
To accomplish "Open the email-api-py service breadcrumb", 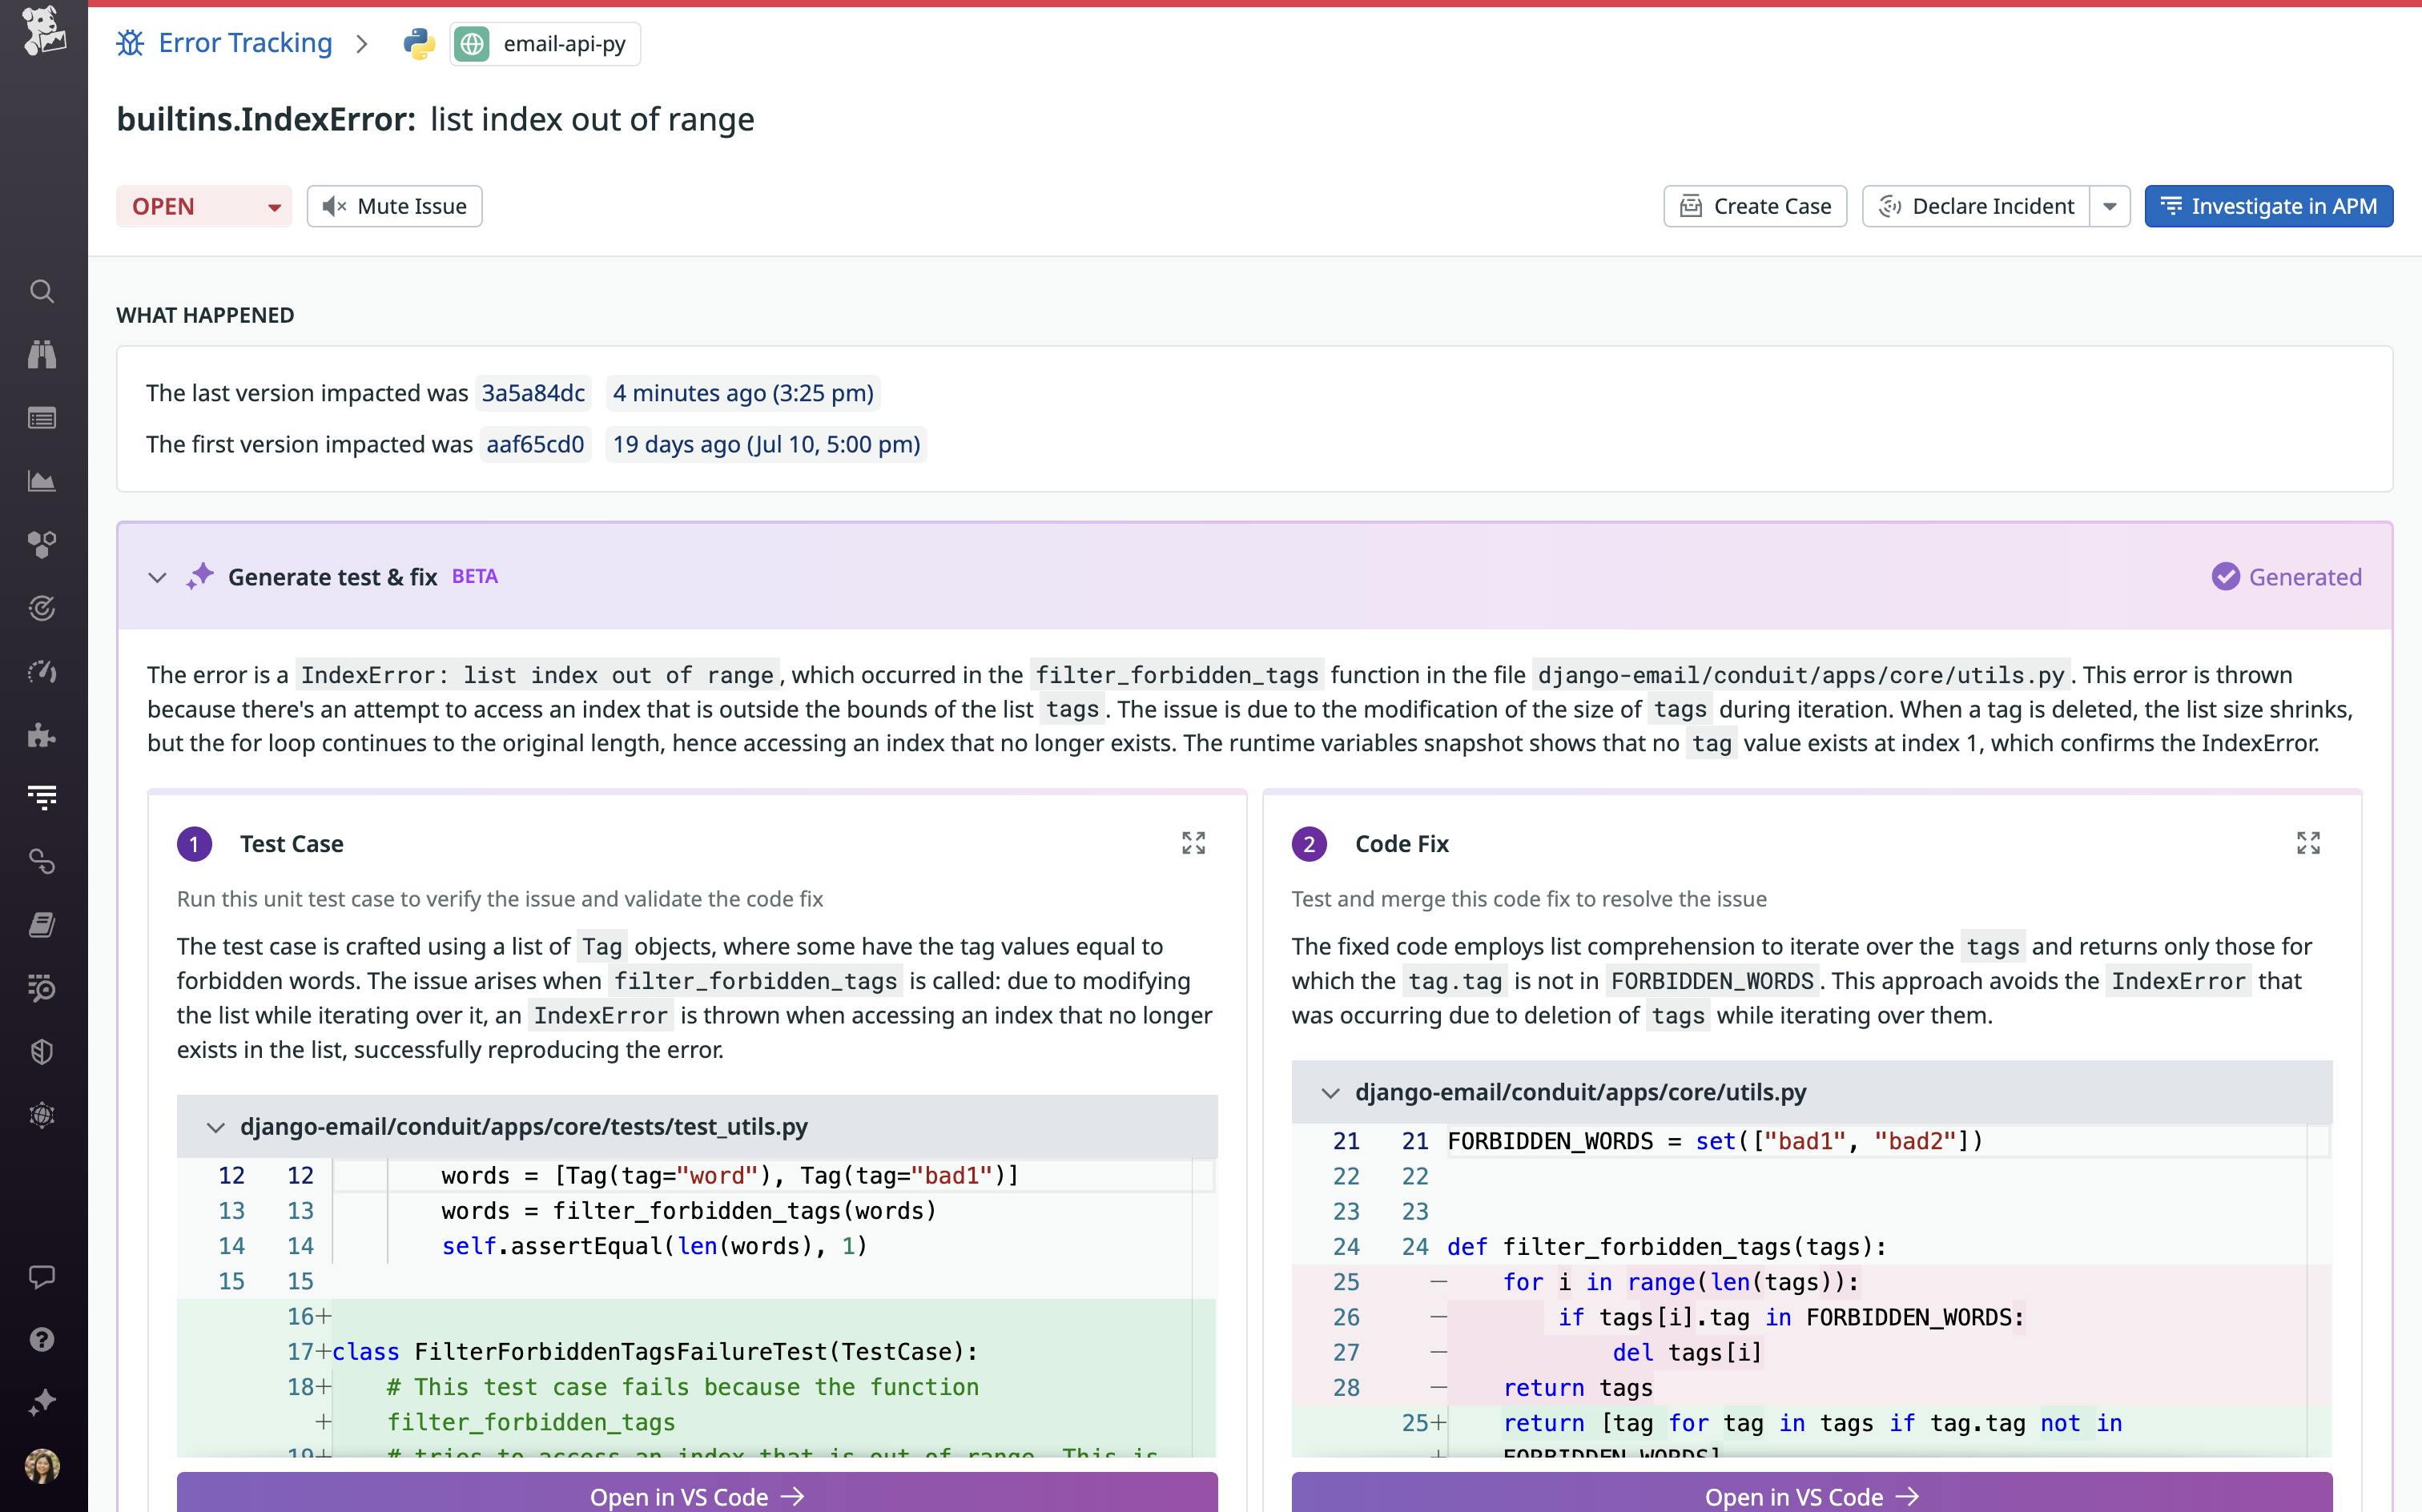I will point(543,43).
